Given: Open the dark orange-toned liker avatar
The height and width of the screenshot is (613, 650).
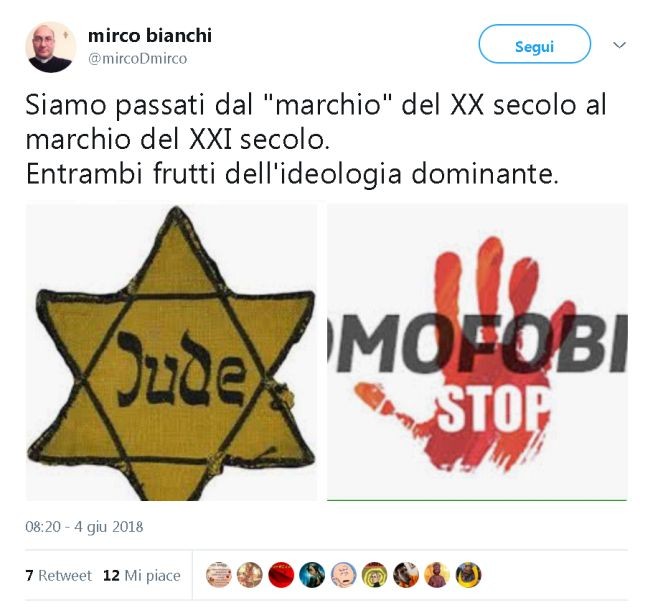Looking at the screenshot, I should (x=406, y=575).
